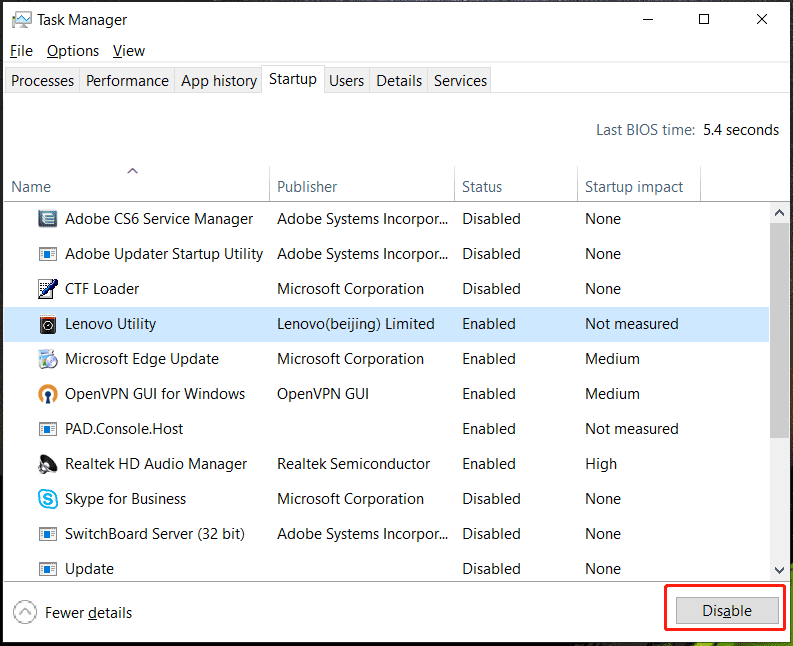Select Skype for Business entry name
Viewport: 793px width, 646px height.
(125, 499)
